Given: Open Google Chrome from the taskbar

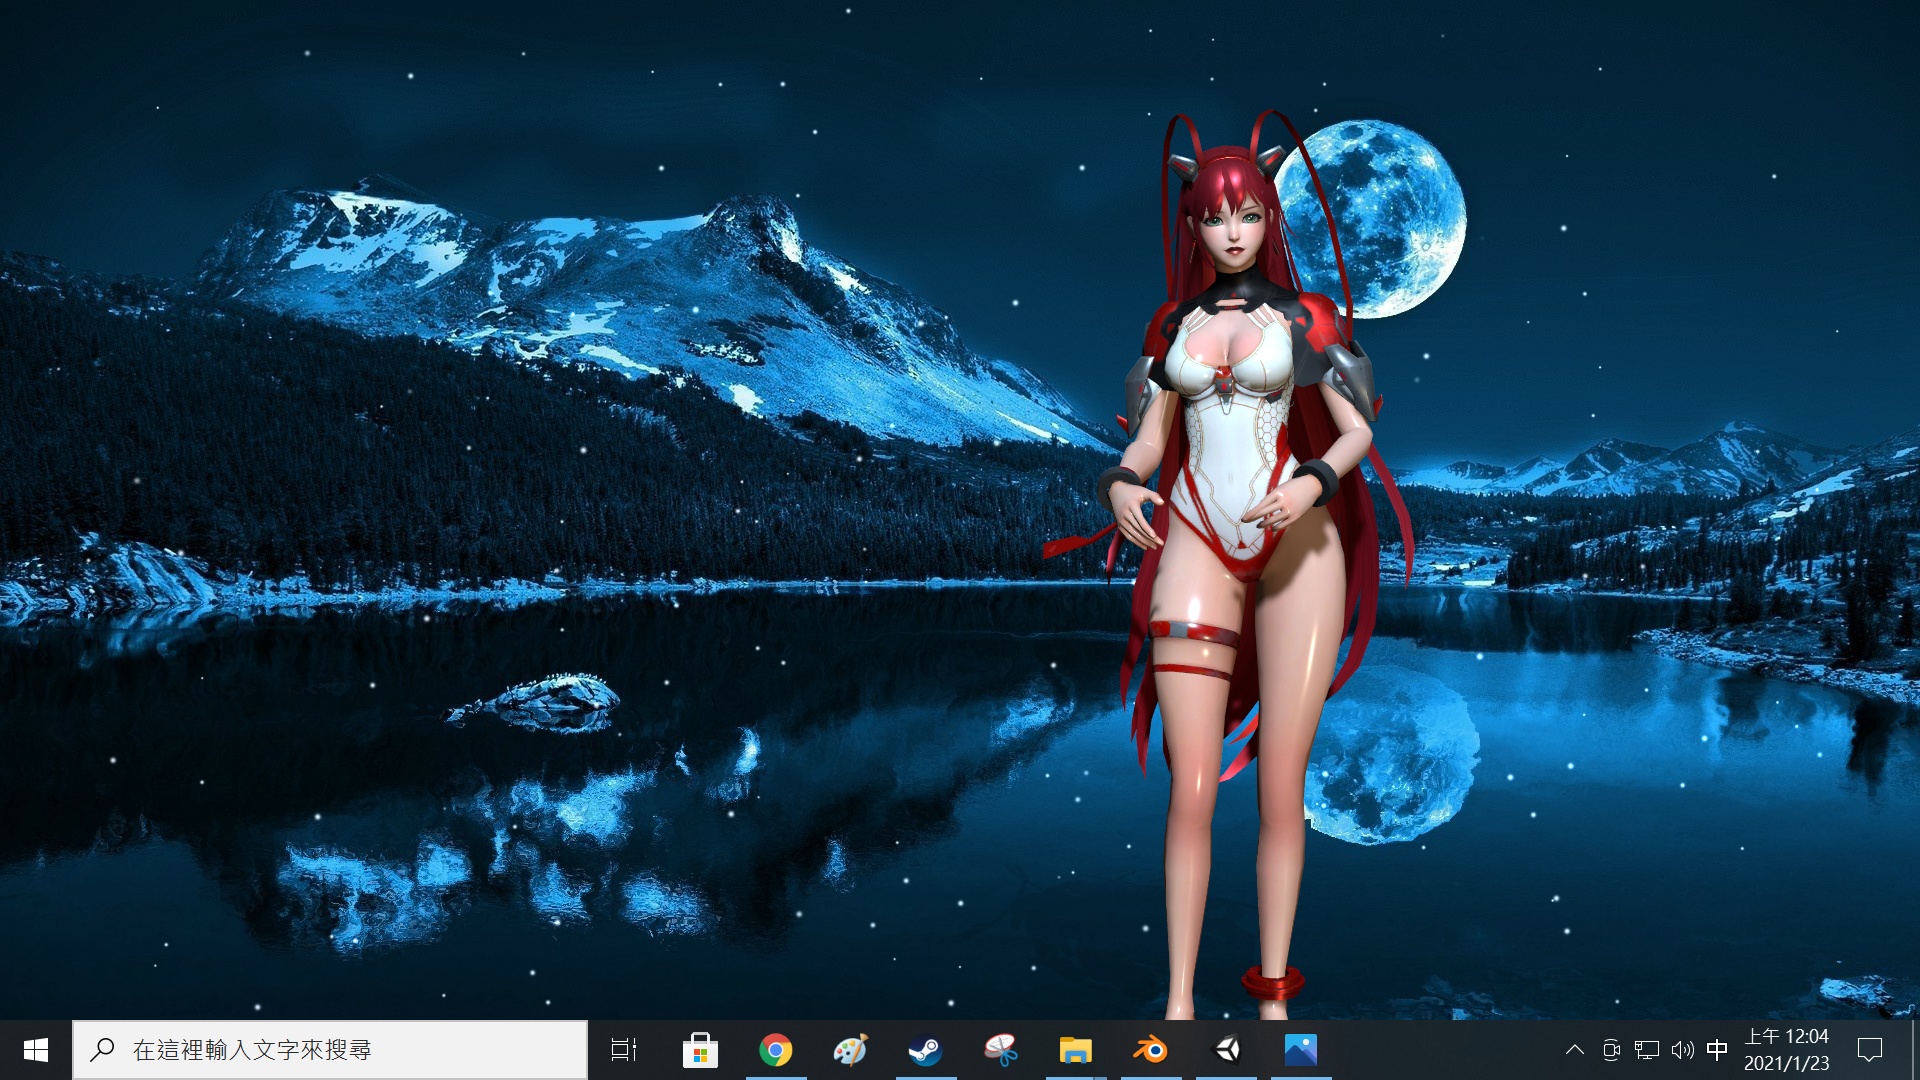Looking at the screenshot, I should coord(775,1050).
